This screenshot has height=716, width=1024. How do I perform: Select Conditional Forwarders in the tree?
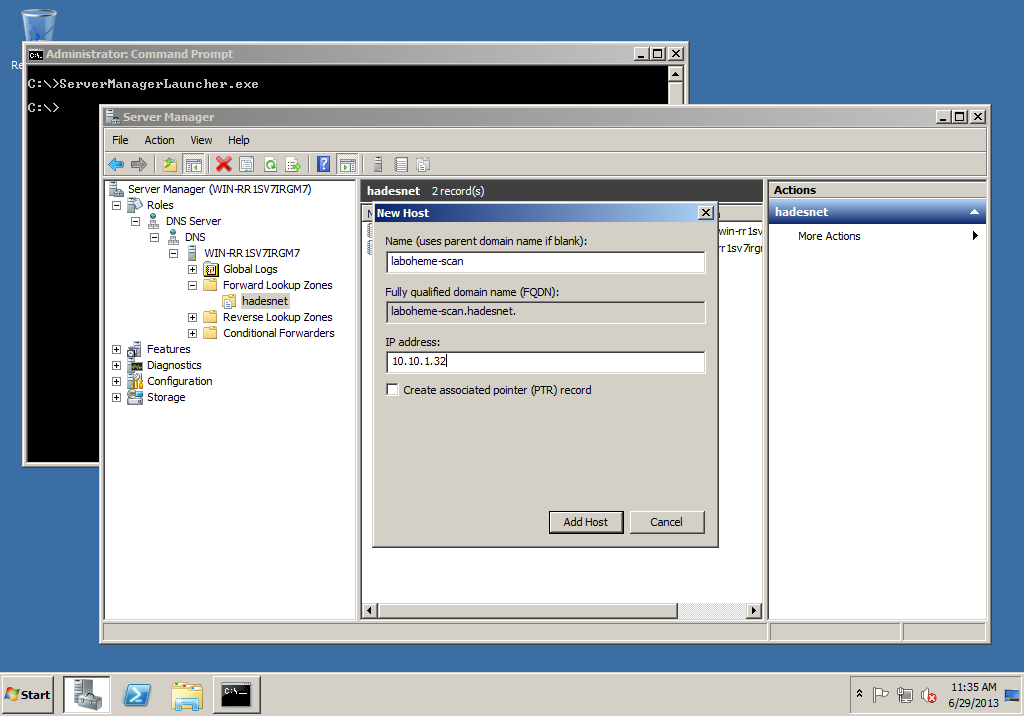278,333
